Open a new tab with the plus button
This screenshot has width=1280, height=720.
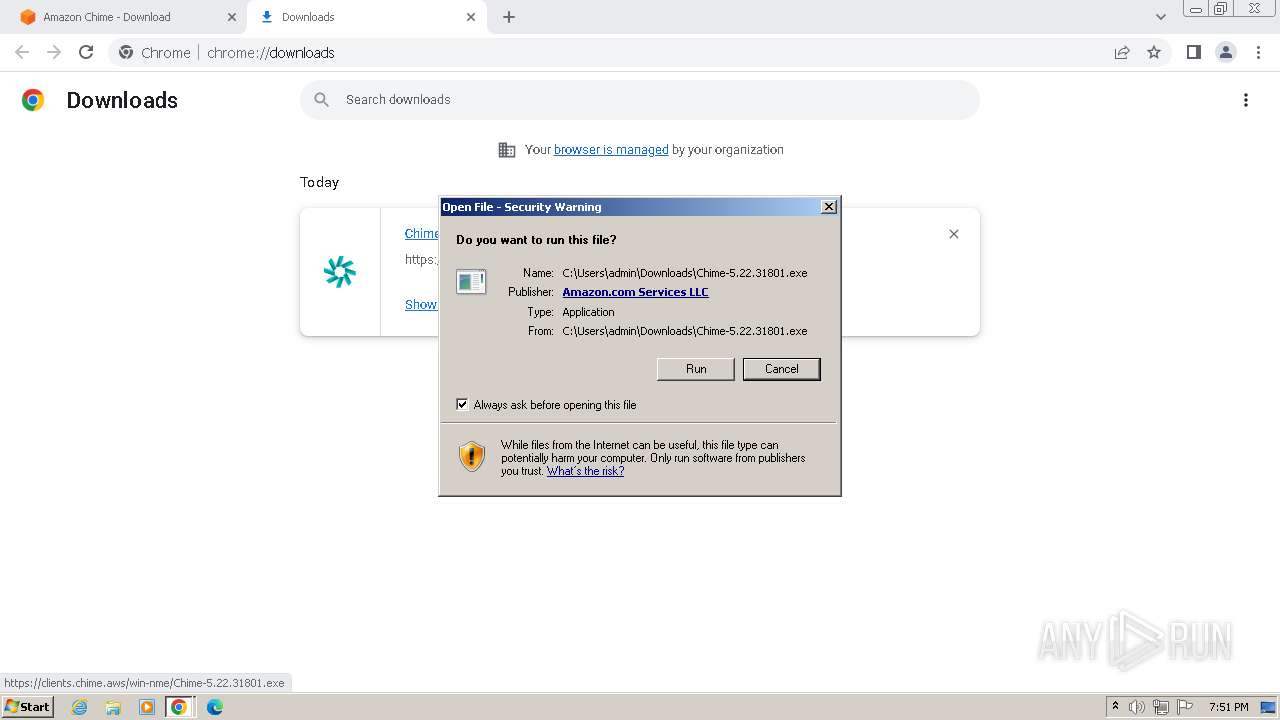[509, 17]
